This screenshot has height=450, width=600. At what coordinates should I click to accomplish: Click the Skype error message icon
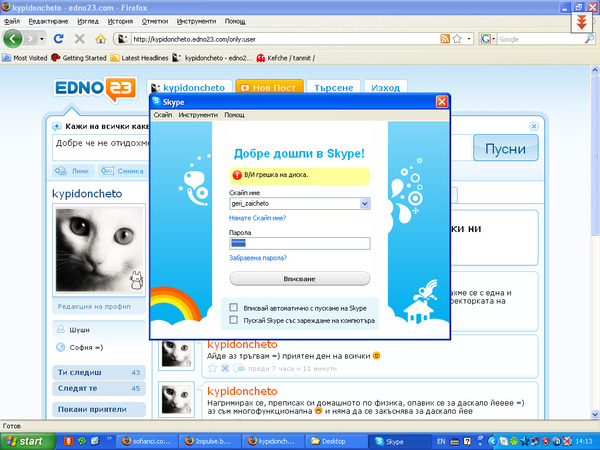[237, 175]
